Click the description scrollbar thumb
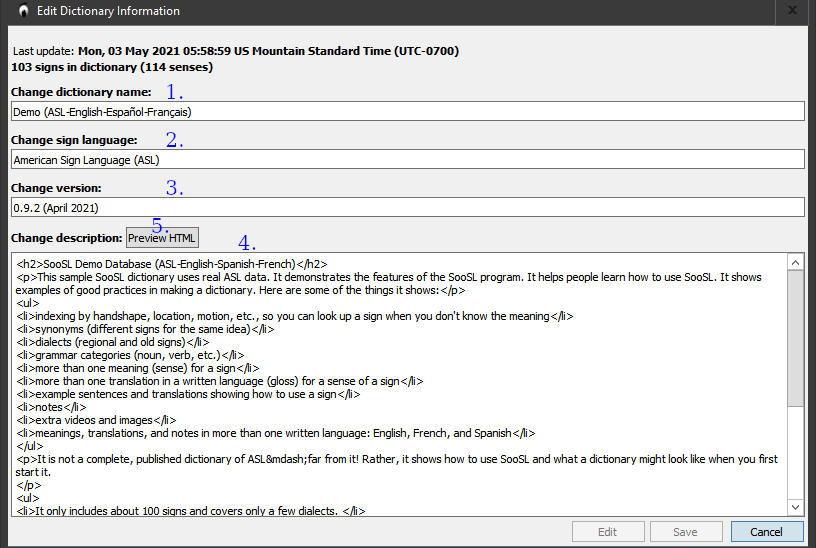This screenshot has height=548, width=816. tap(795, 338)
